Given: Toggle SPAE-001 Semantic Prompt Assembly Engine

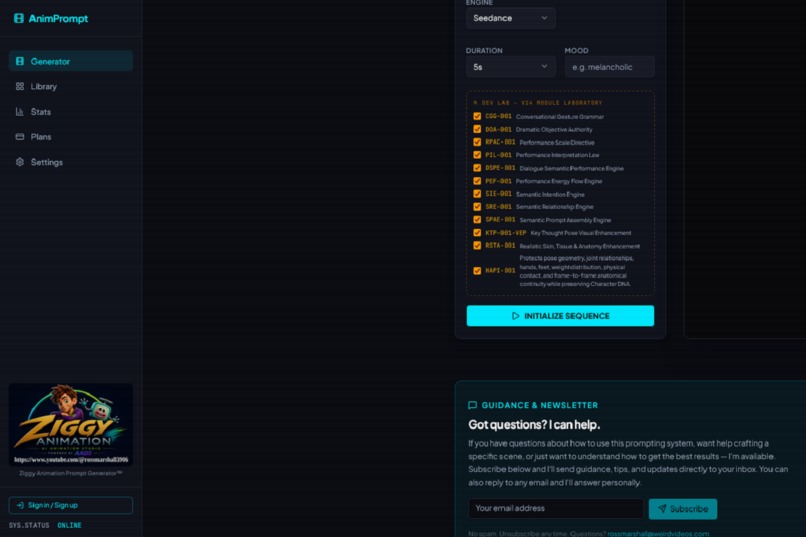Looking at the screenshot, I should point(477,219).
